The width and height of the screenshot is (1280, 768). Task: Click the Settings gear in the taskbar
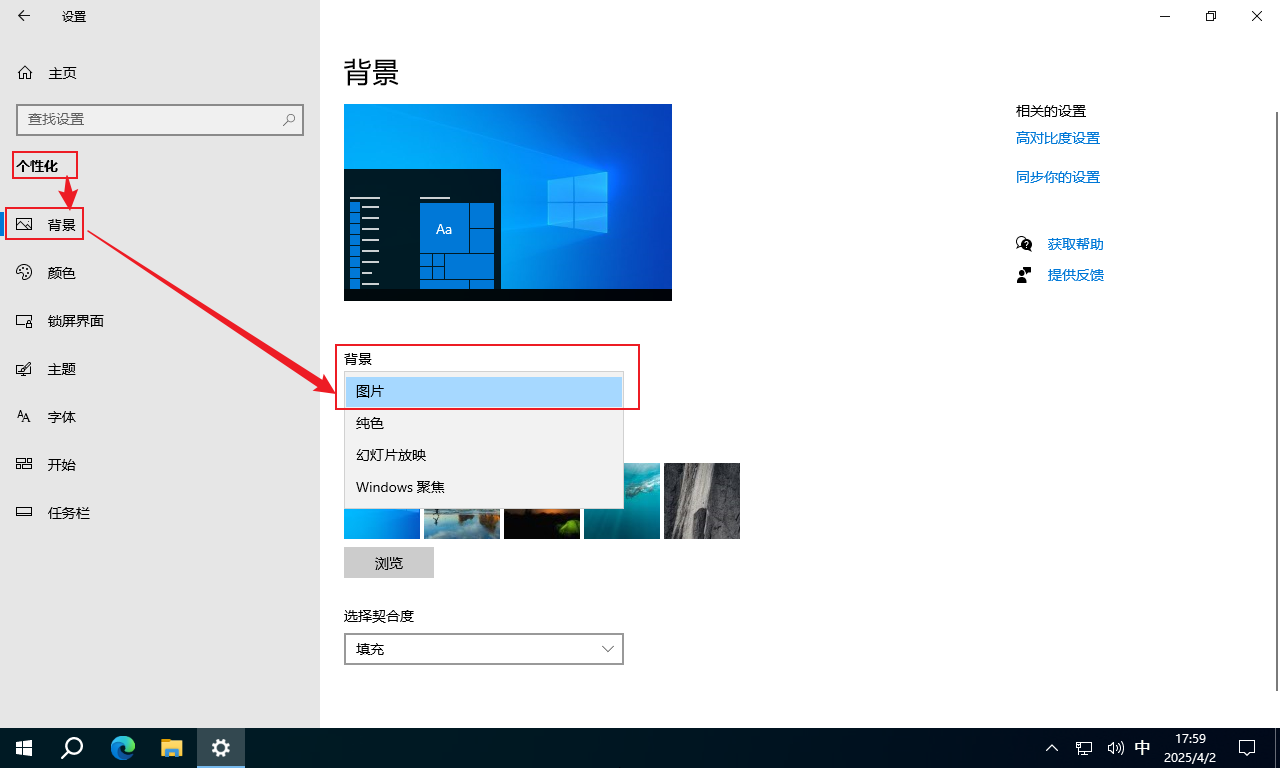click(x=221, y=748)
